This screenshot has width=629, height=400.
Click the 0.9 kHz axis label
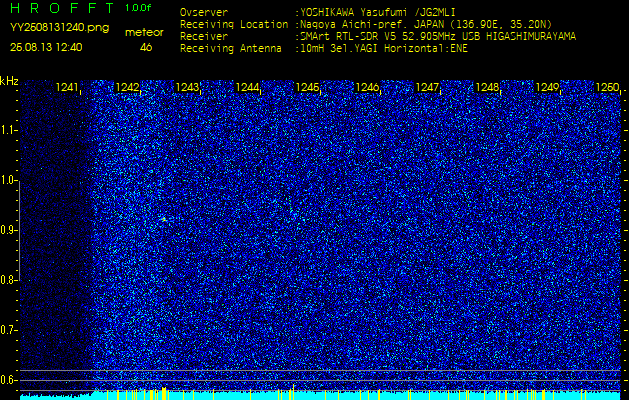coord(8,230)
